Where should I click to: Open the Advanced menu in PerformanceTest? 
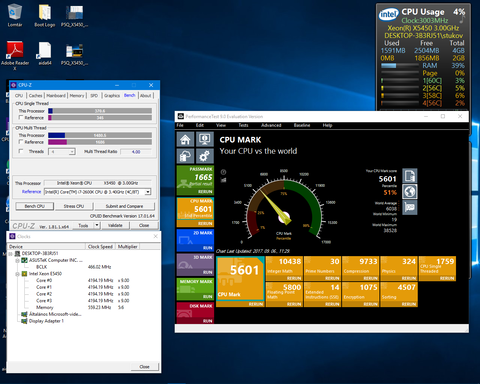tap(271, 125)
